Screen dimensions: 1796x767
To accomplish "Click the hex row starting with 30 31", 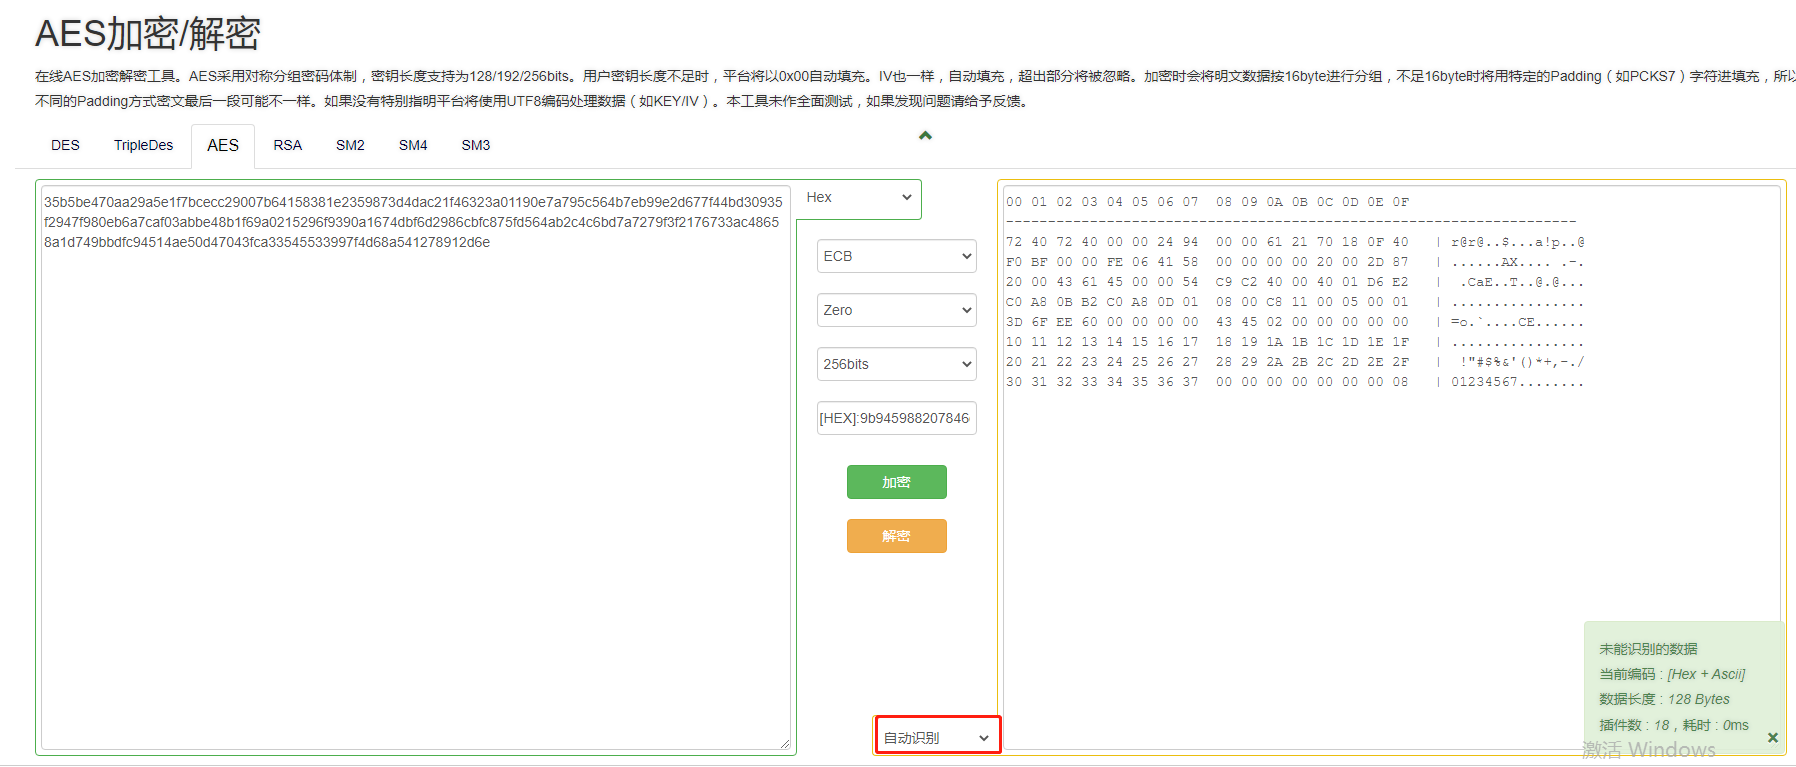I will coord(1295,382).
